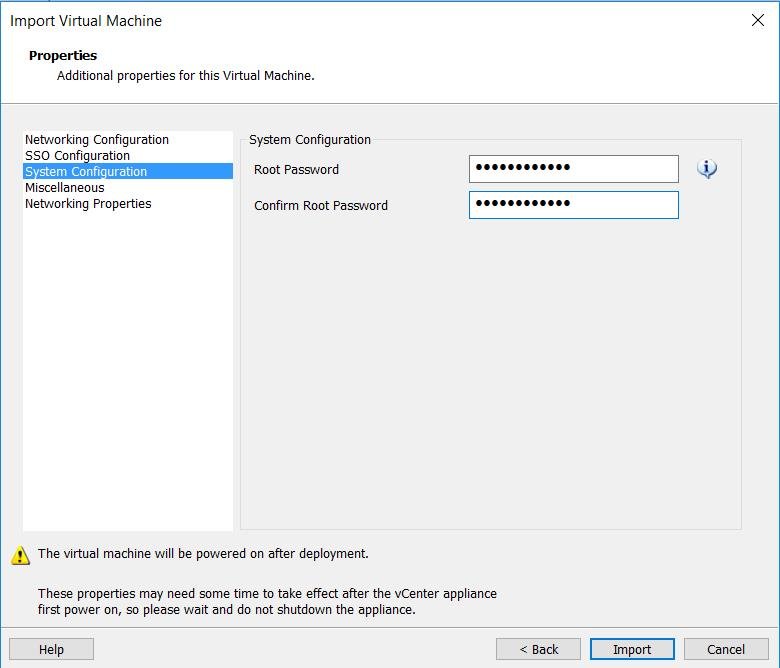Open the SSO Configuration category
The image size is (780, 668).
[78, 156]
